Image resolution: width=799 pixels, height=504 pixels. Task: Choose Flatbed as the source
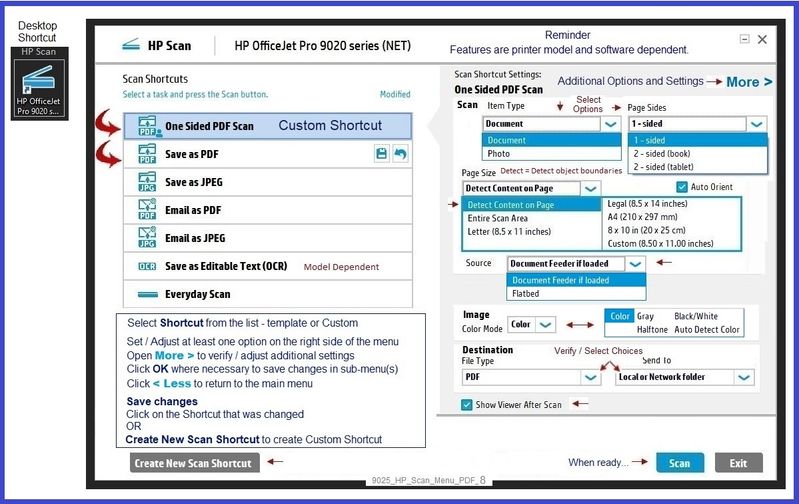576,294
